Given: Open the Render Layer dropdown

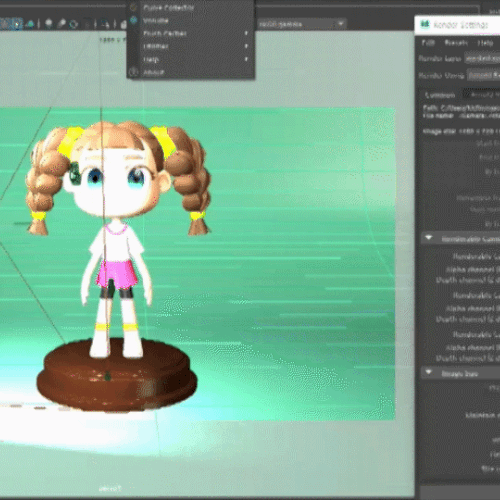Looking at the screenshot, I should pos(482,59).
